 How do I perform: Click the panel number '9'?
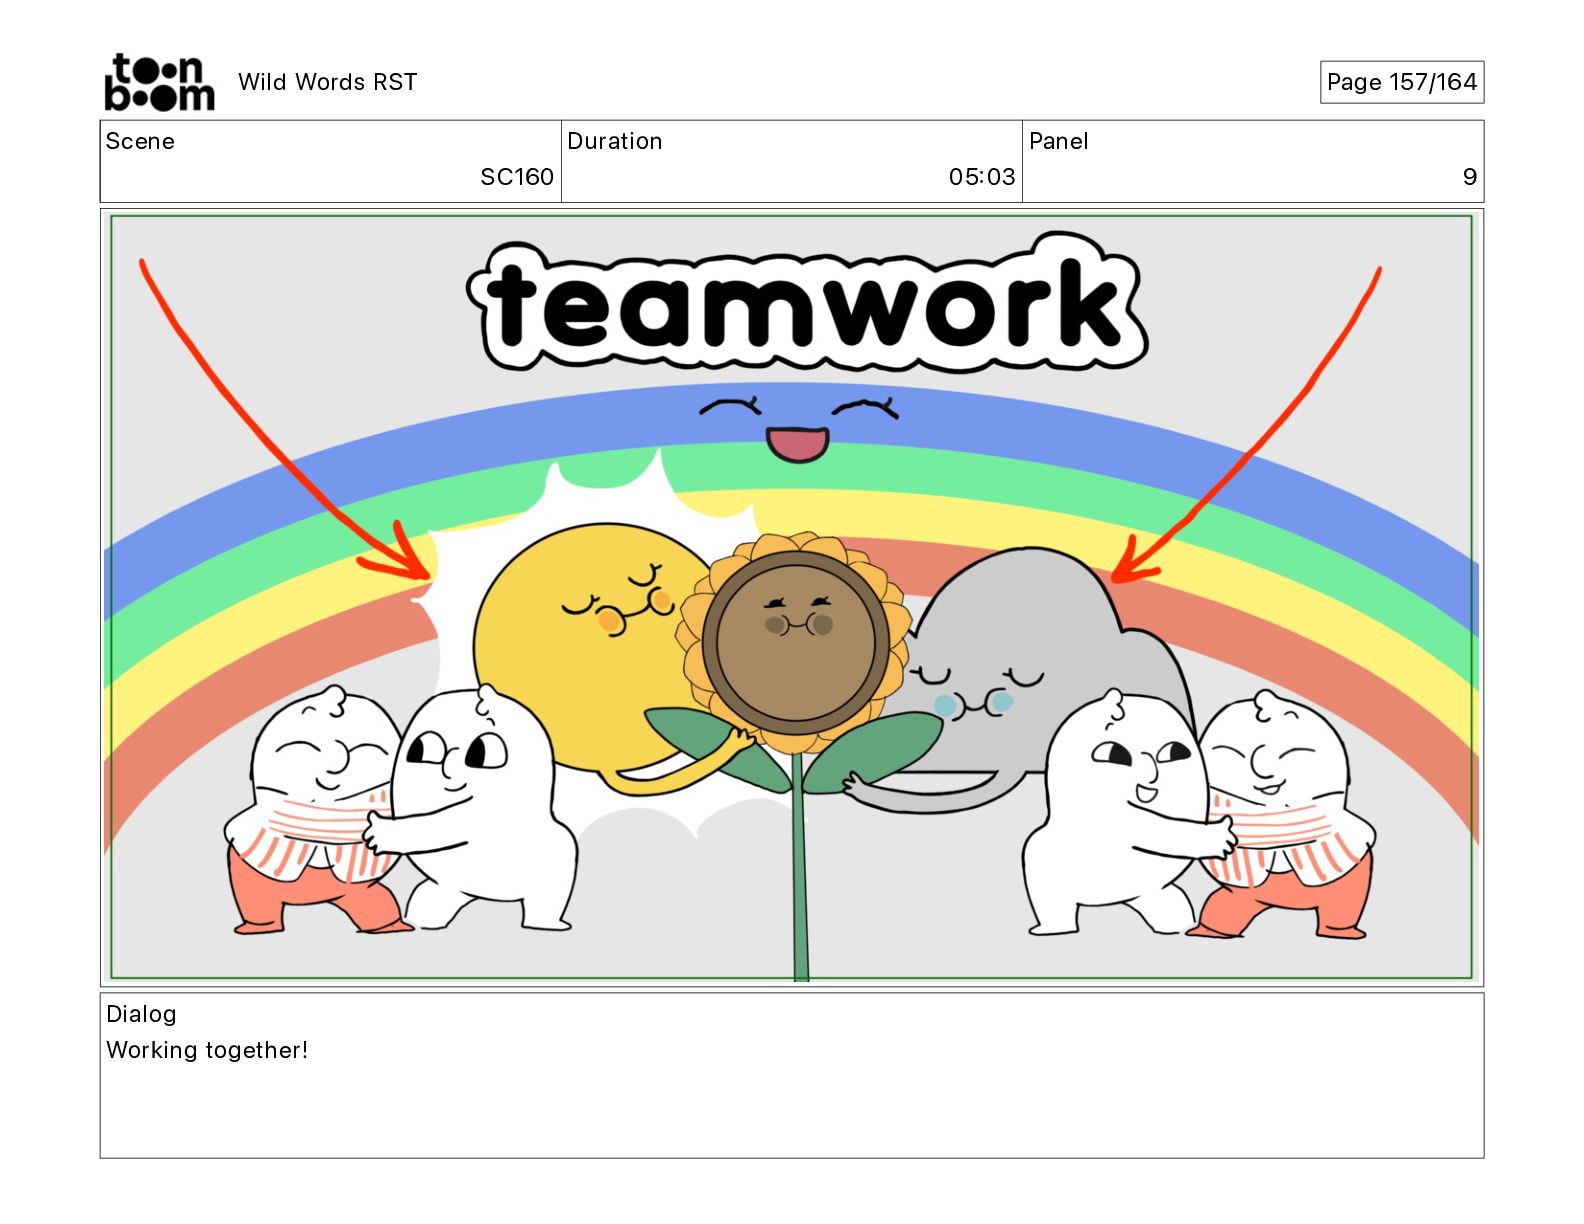pos(1469,177)
